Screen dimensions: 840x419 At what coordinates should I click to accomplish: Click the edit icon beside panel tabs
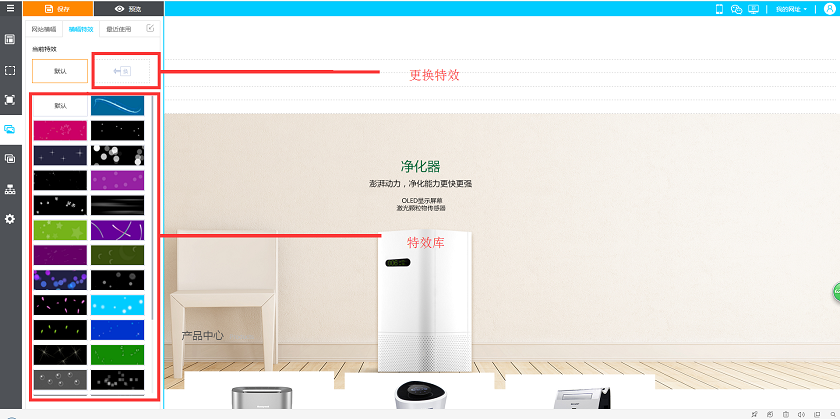(x=151, y=28)
